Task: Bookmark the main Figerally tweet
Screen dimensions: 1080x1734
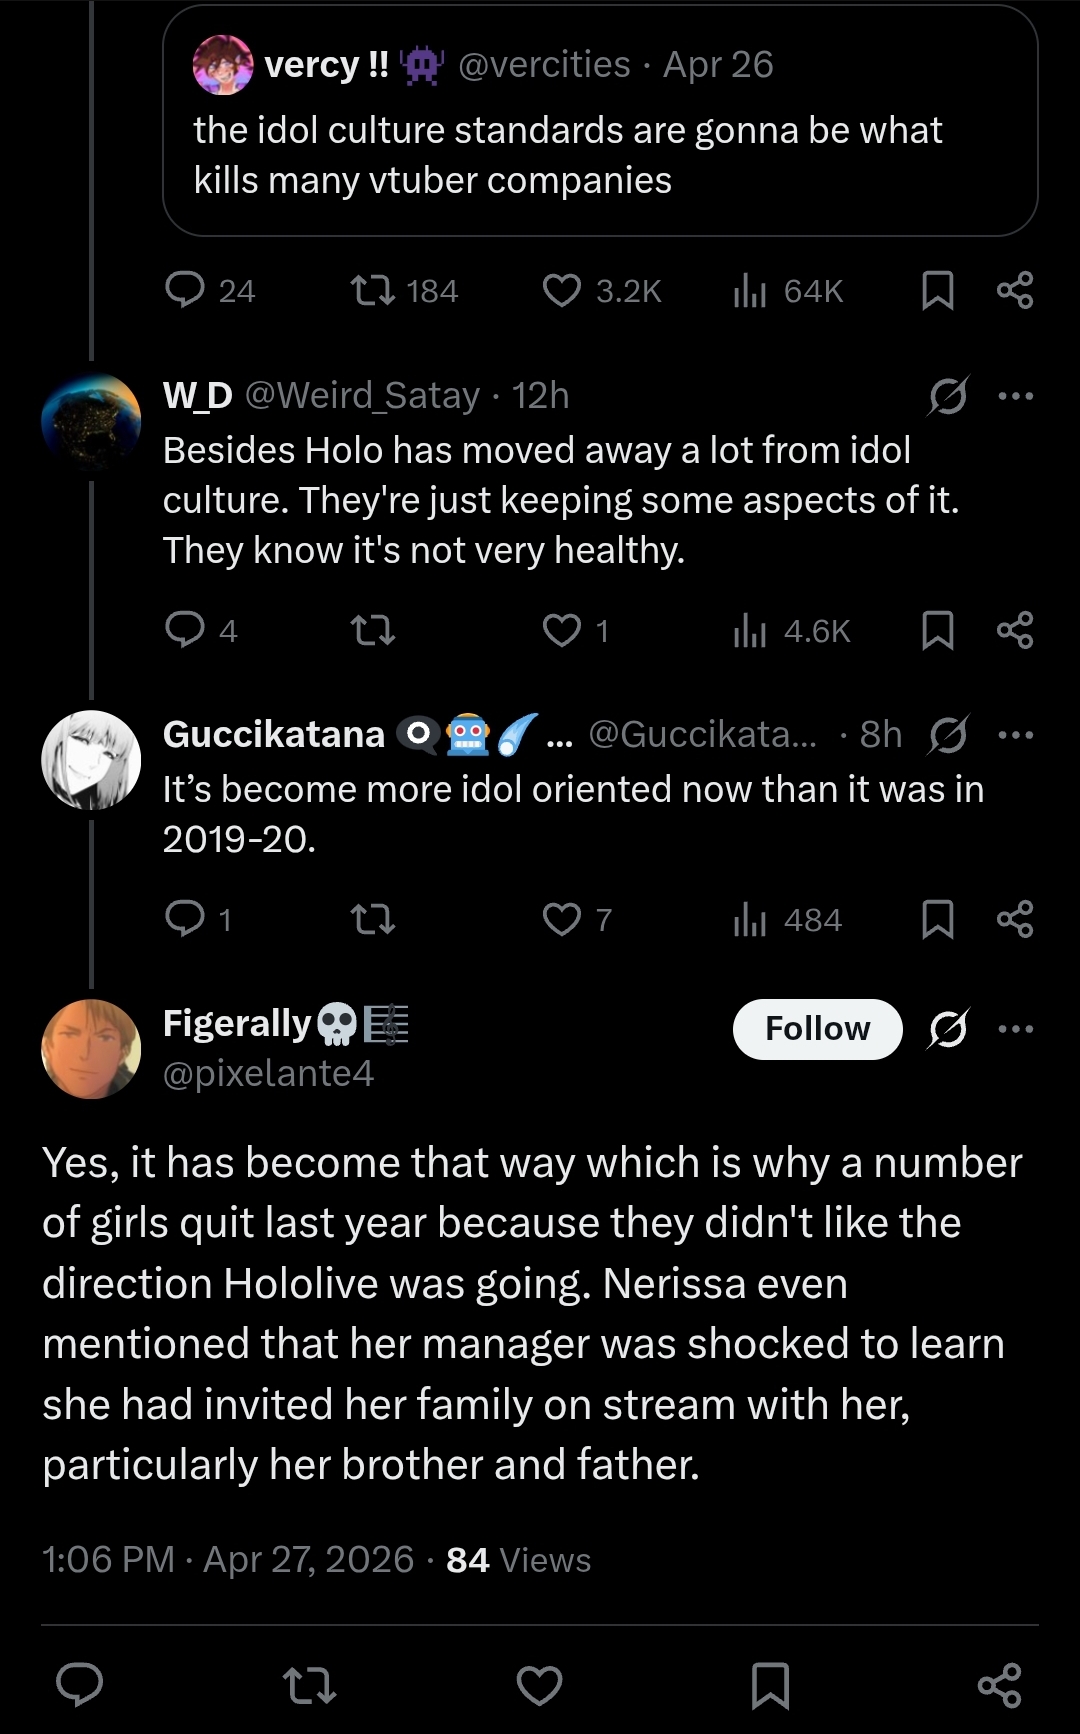Action: point(770,1686)
